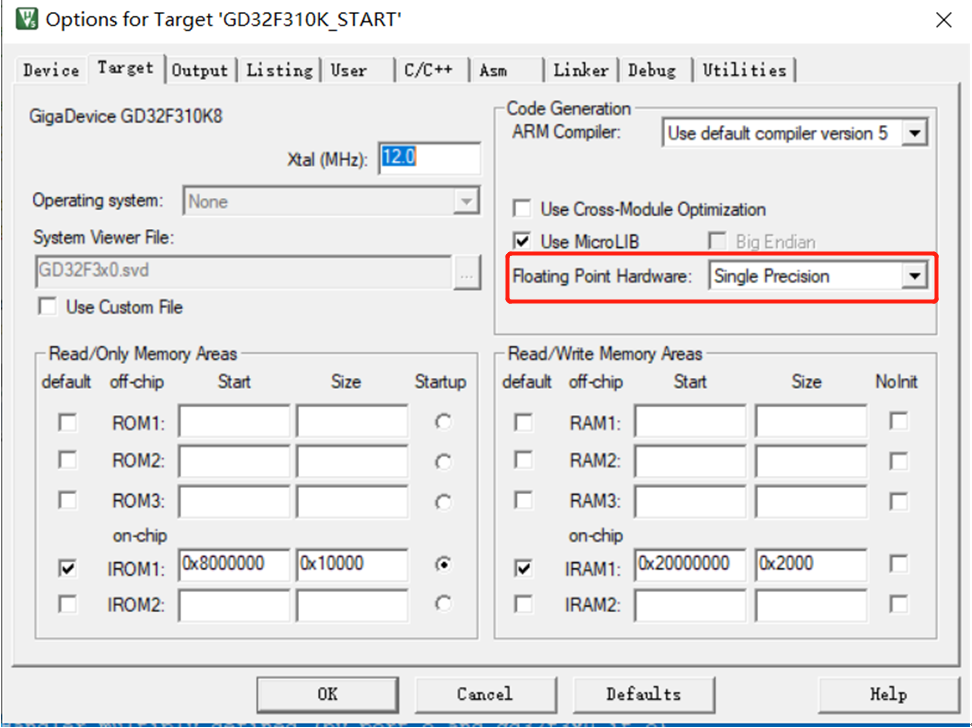Click the RAM1 Start address field
The height and width of the screenshot is (728, 972).
click(x=691, y=422)
